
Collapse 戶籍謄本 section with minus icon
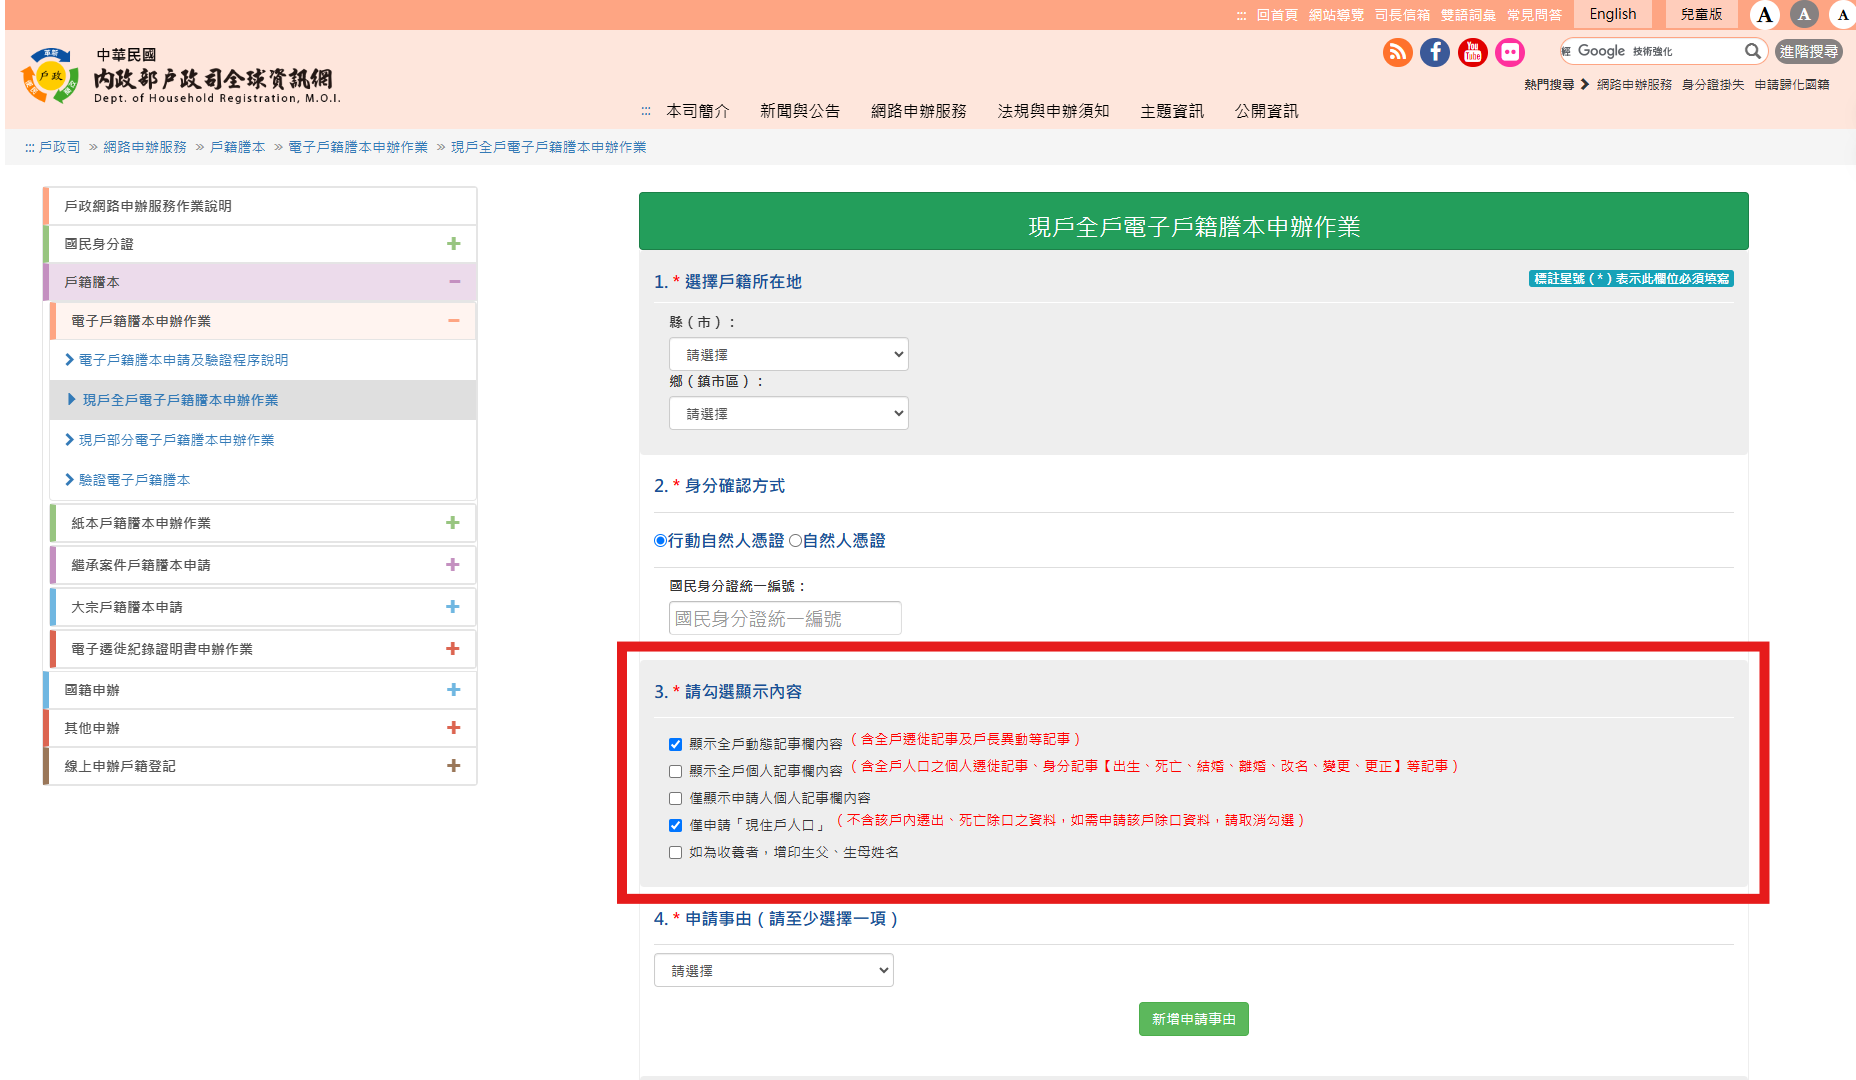click(x=454, y=282)
